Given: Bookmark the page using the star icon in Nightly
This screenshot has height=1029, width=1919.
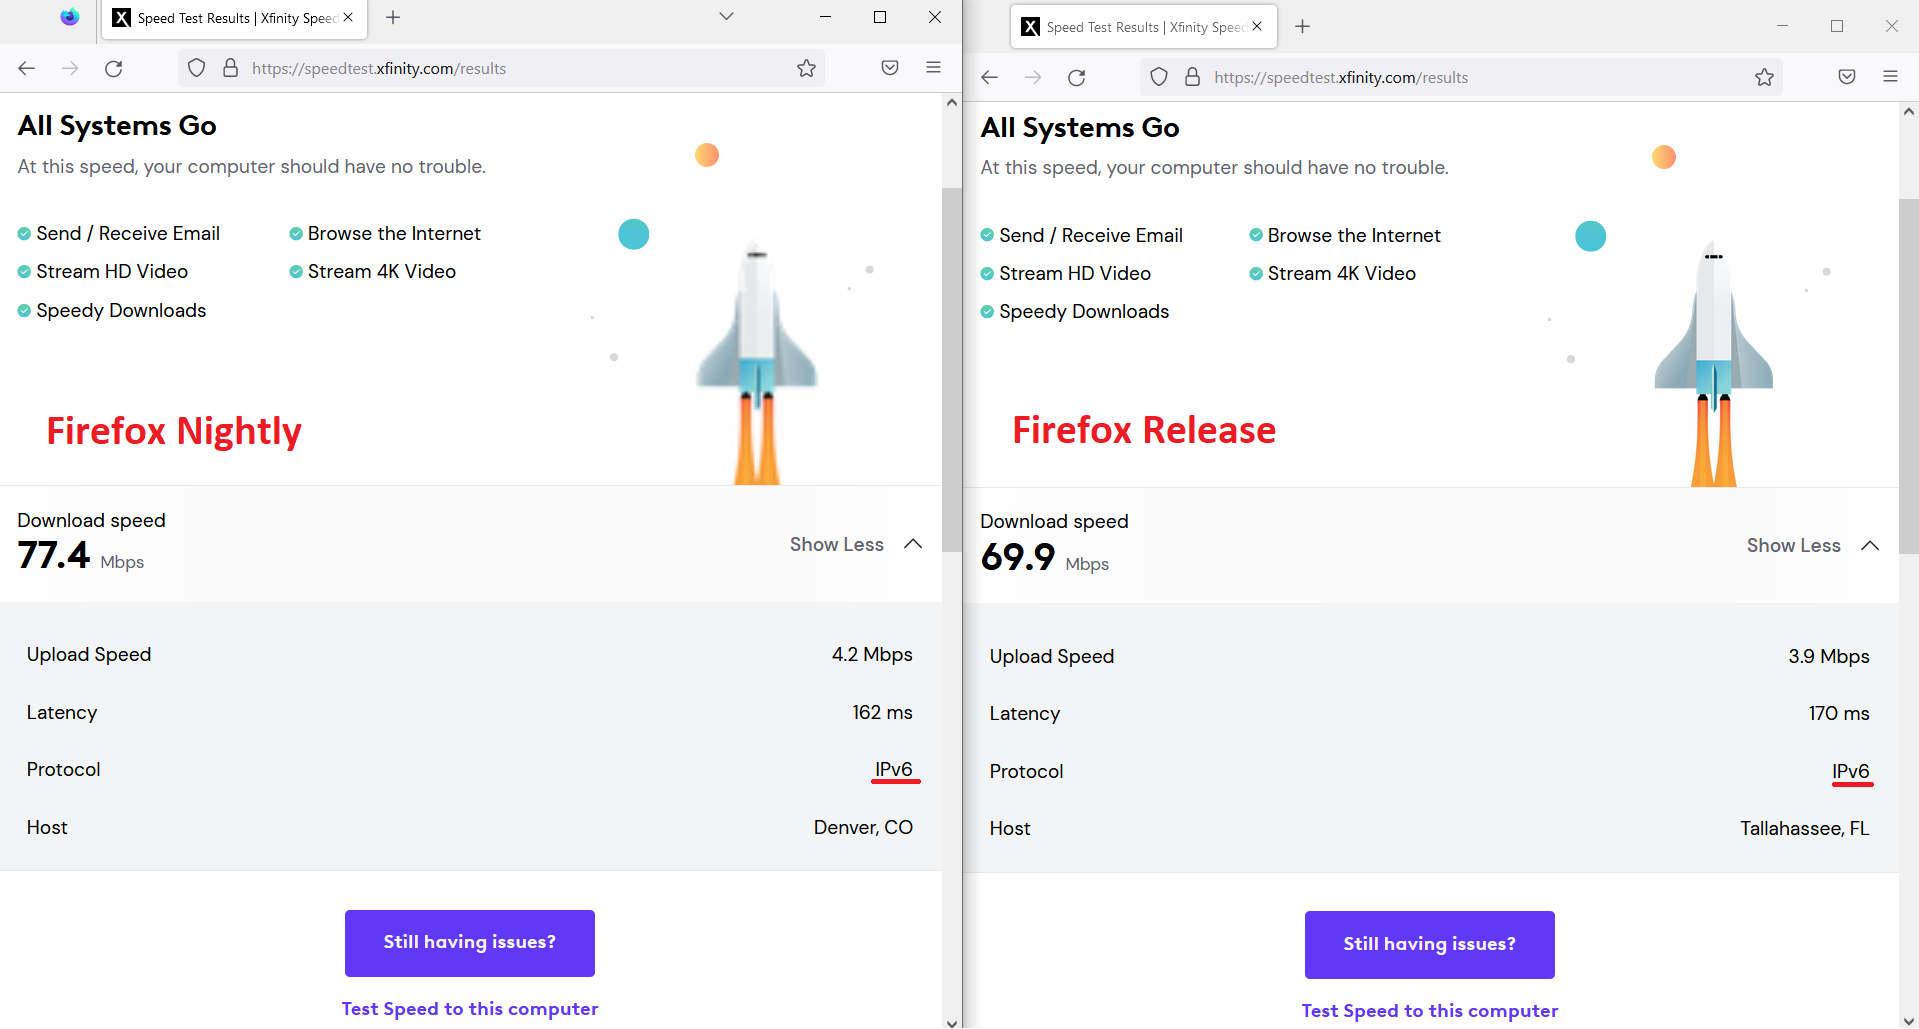Looking at the screenshot, I should click(x=806, y=68).
